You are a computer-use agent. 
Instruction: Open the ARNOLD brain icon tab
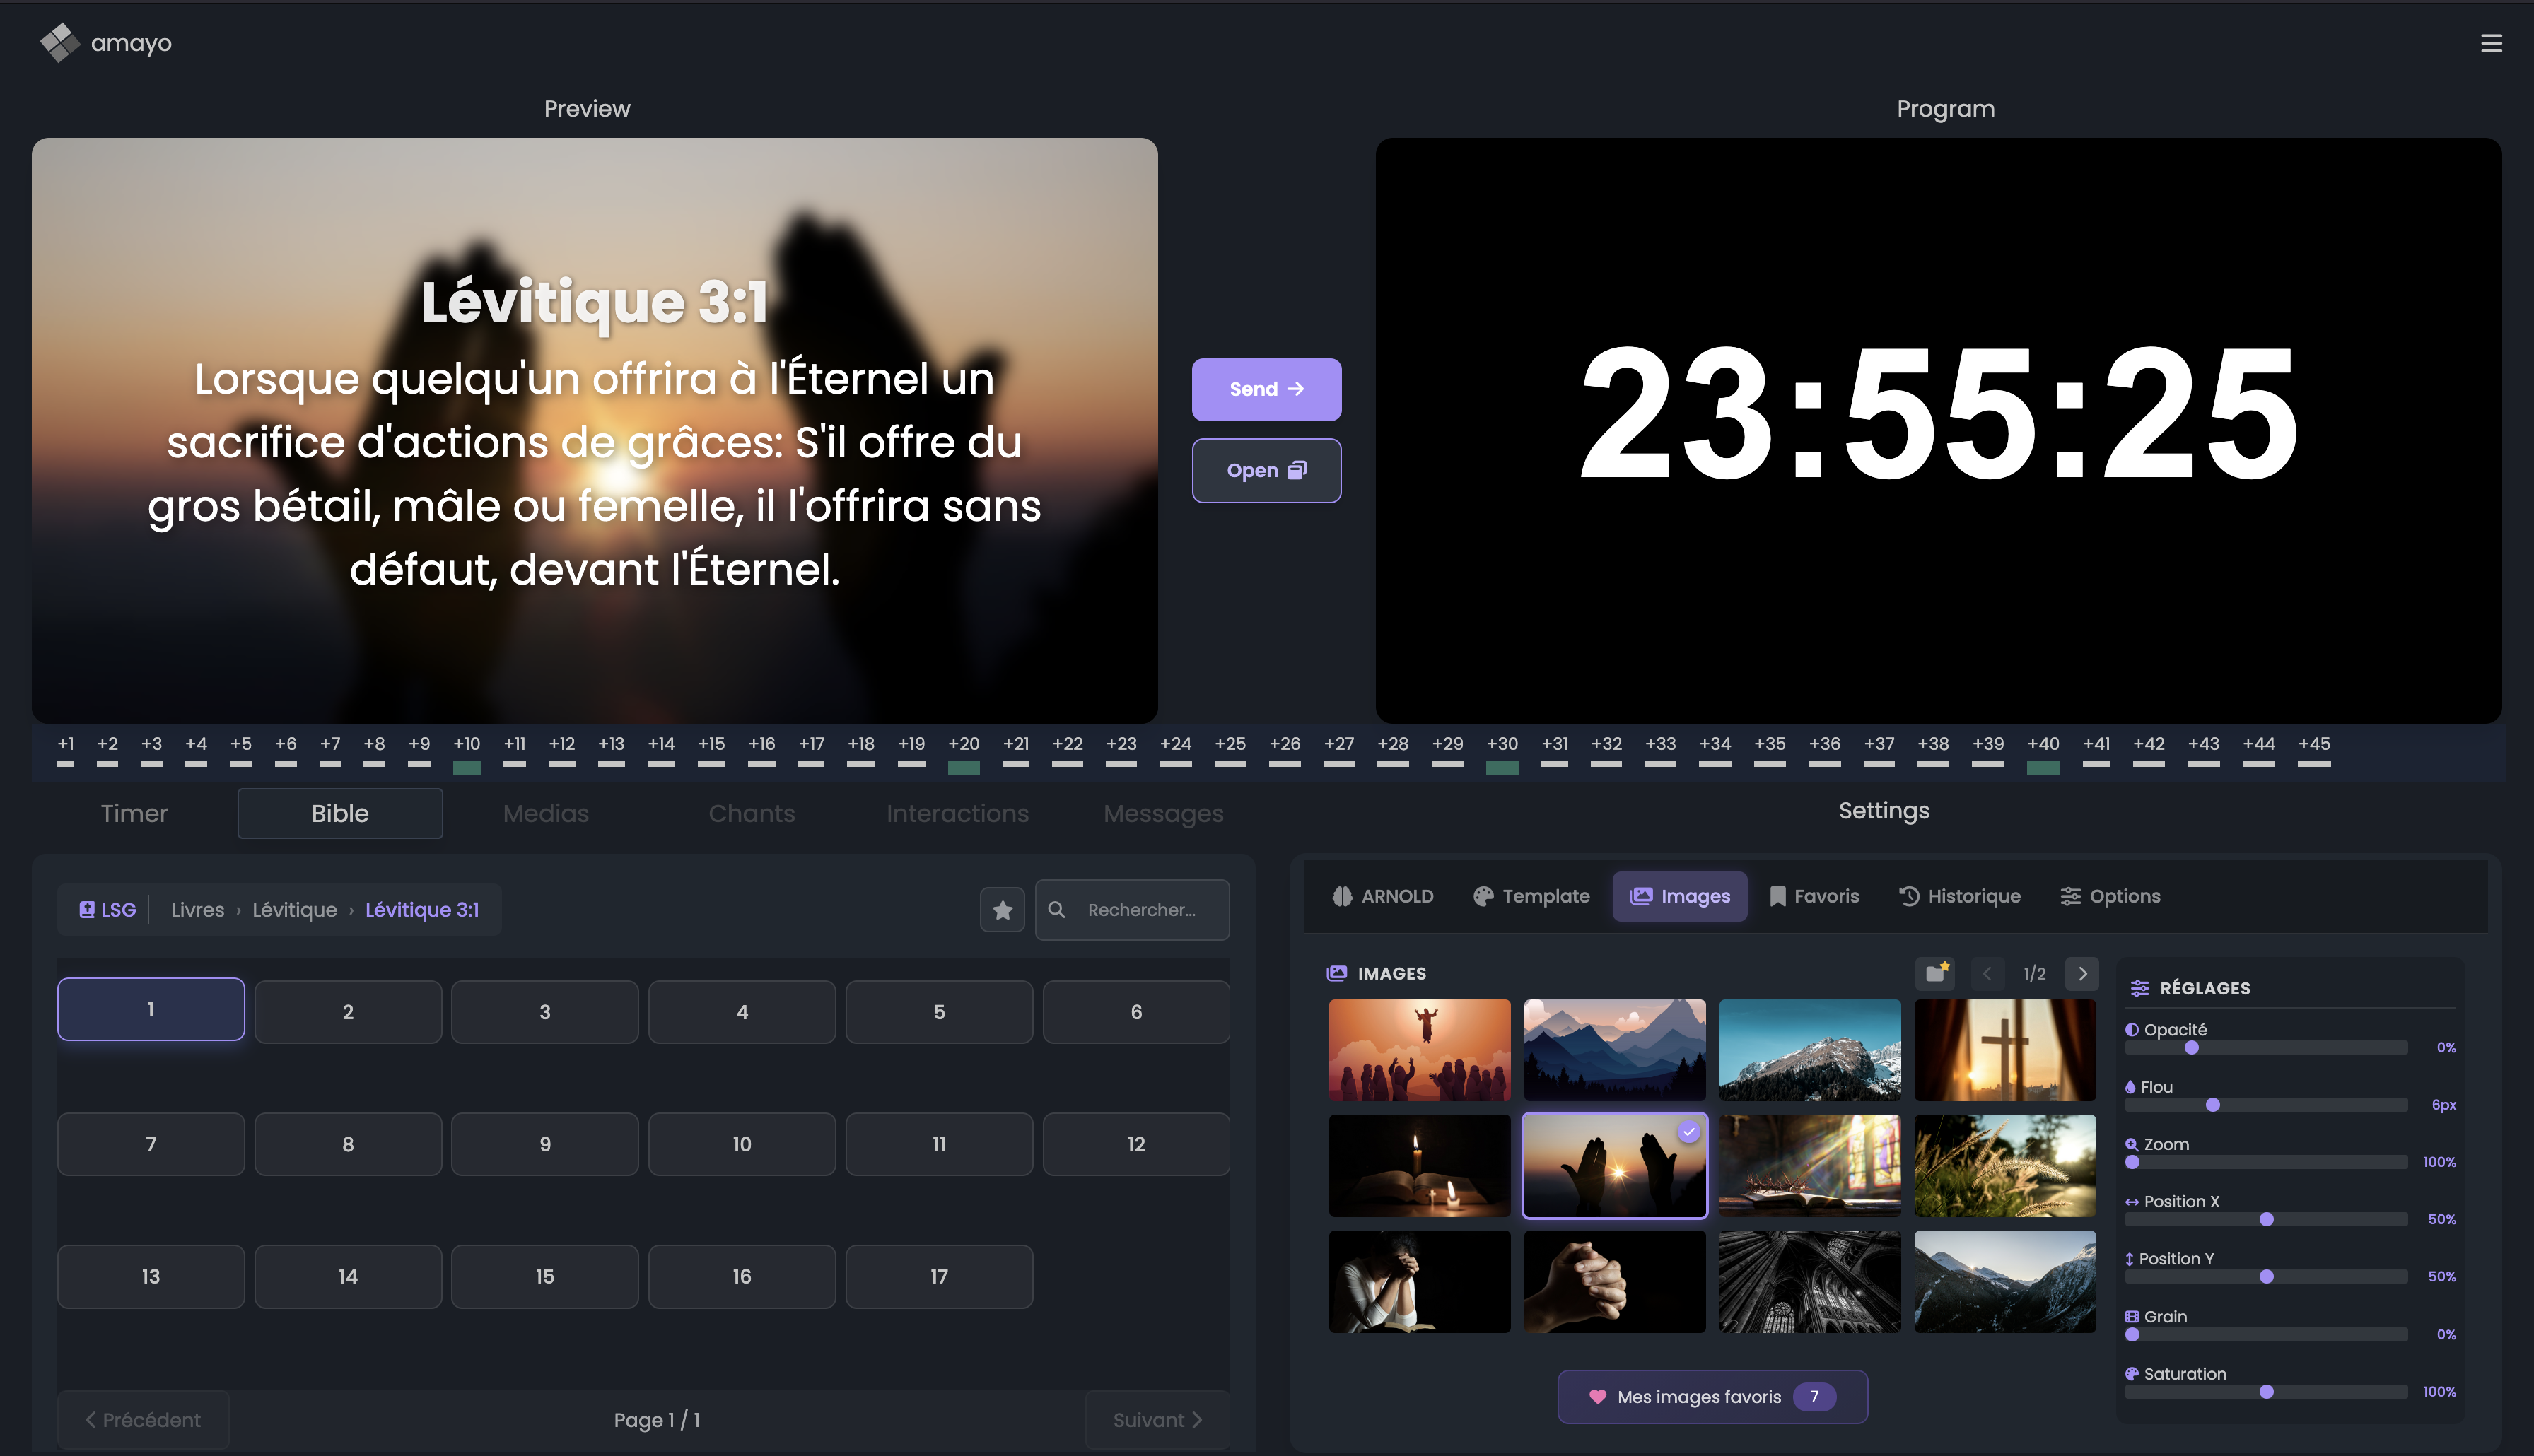pos(1382,896)
